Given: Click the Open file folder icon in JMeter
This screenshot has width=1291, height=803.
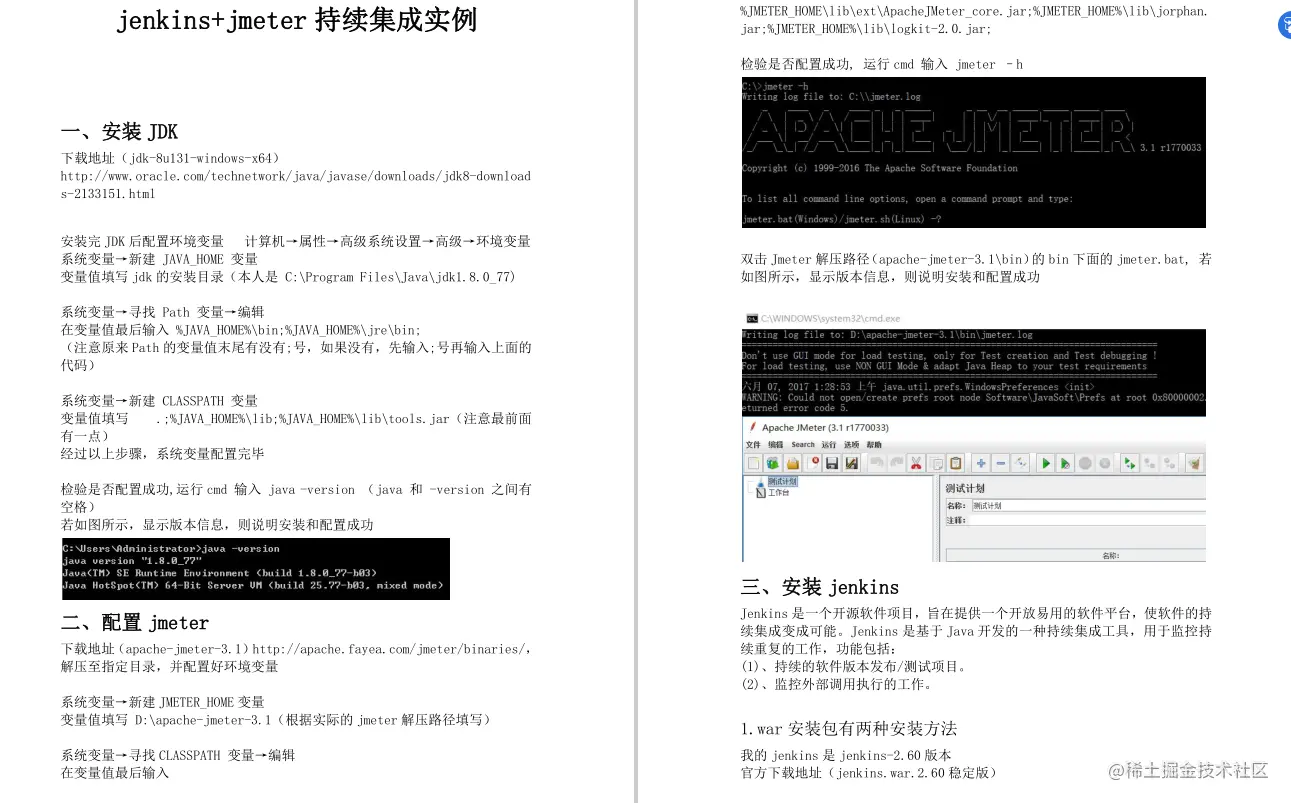Looking at the screenshot, I should (x=793, y=462).
